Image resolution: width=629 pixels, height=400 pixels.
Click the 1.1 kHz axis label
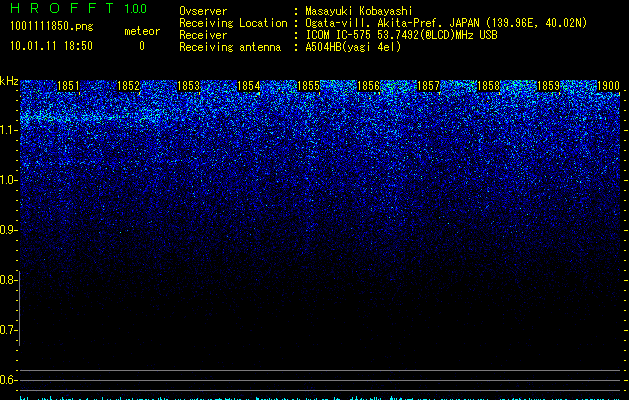tap(8, 130)
